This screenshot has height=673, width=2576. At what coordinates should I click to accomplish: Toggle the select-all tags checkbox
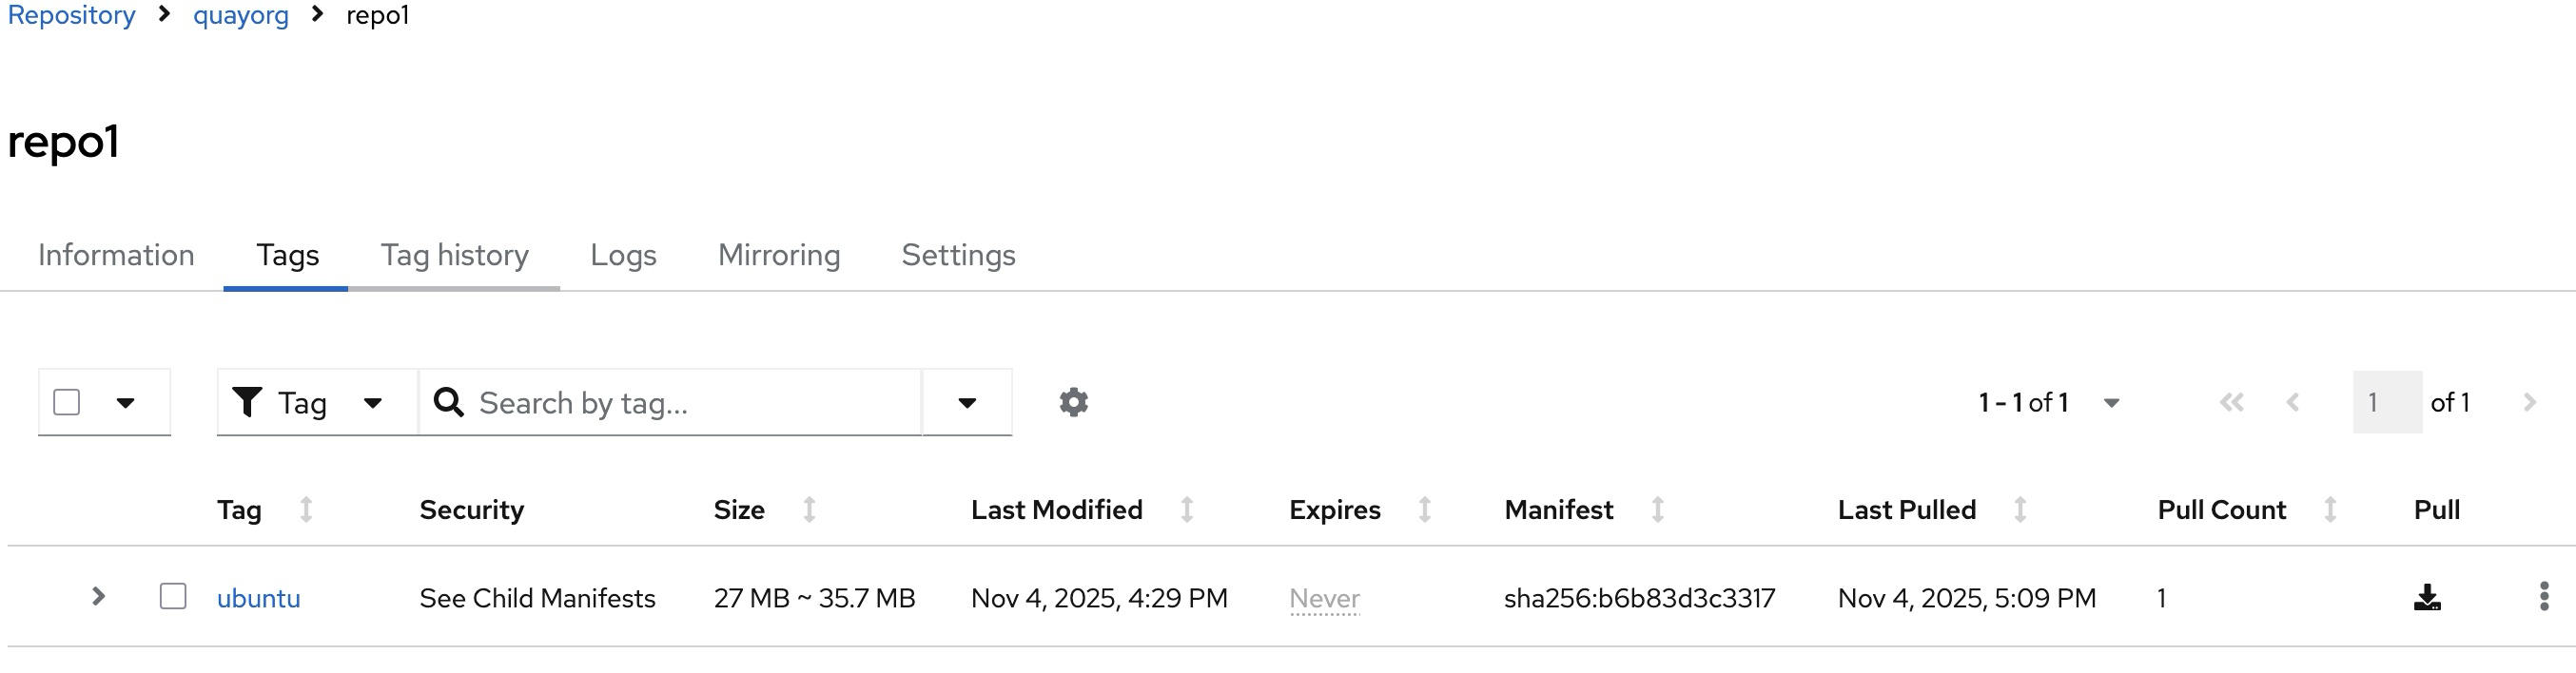[67, 402]
